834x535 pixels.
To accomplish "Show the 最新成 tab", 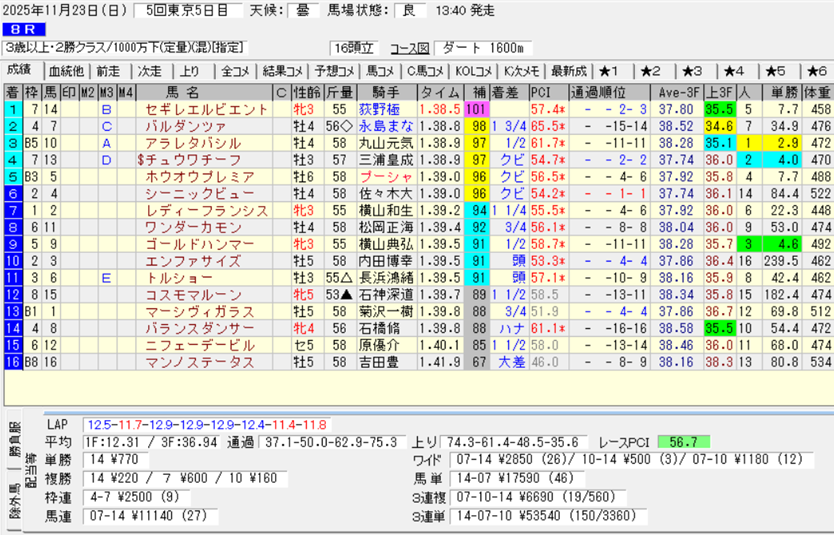I will click(x=567, y=71).
